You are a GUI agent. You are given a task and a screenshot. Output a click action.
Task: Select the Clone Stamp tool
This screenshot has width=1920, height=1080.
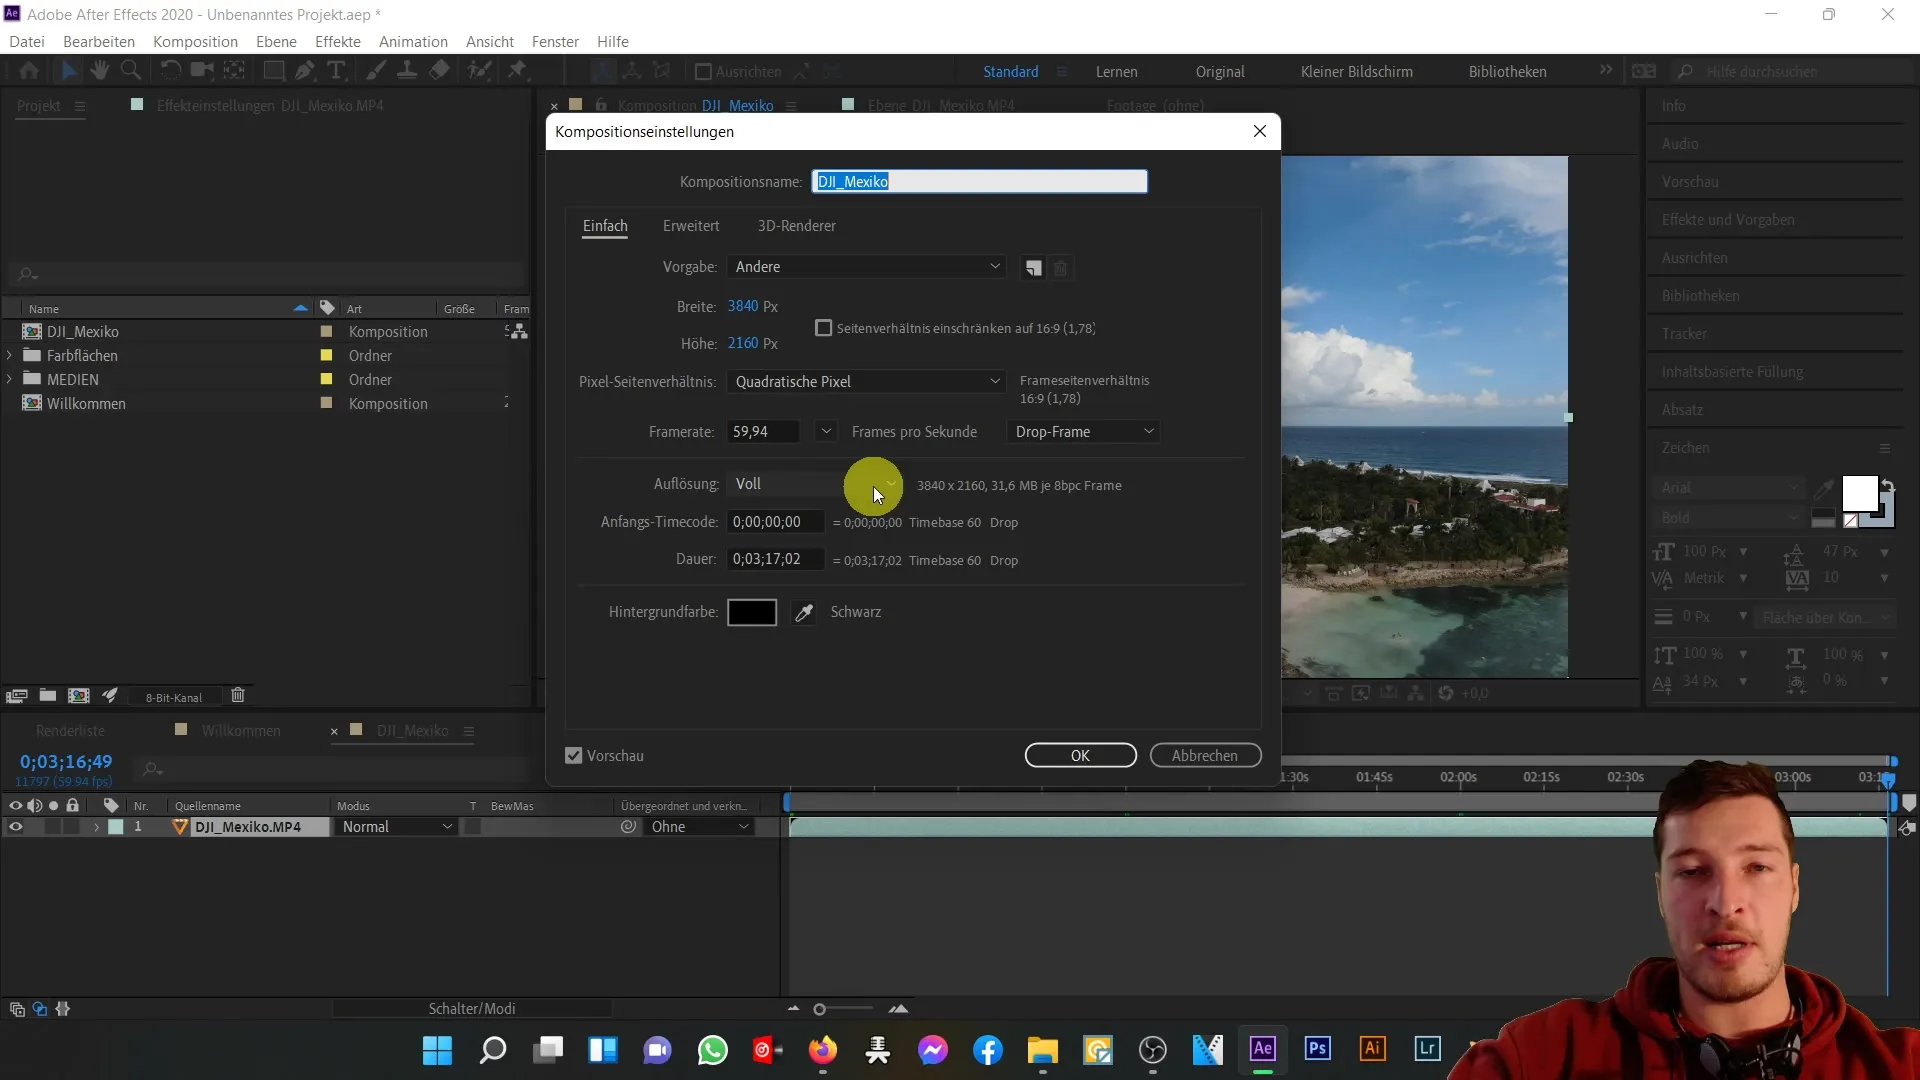(x=407, y=71)
